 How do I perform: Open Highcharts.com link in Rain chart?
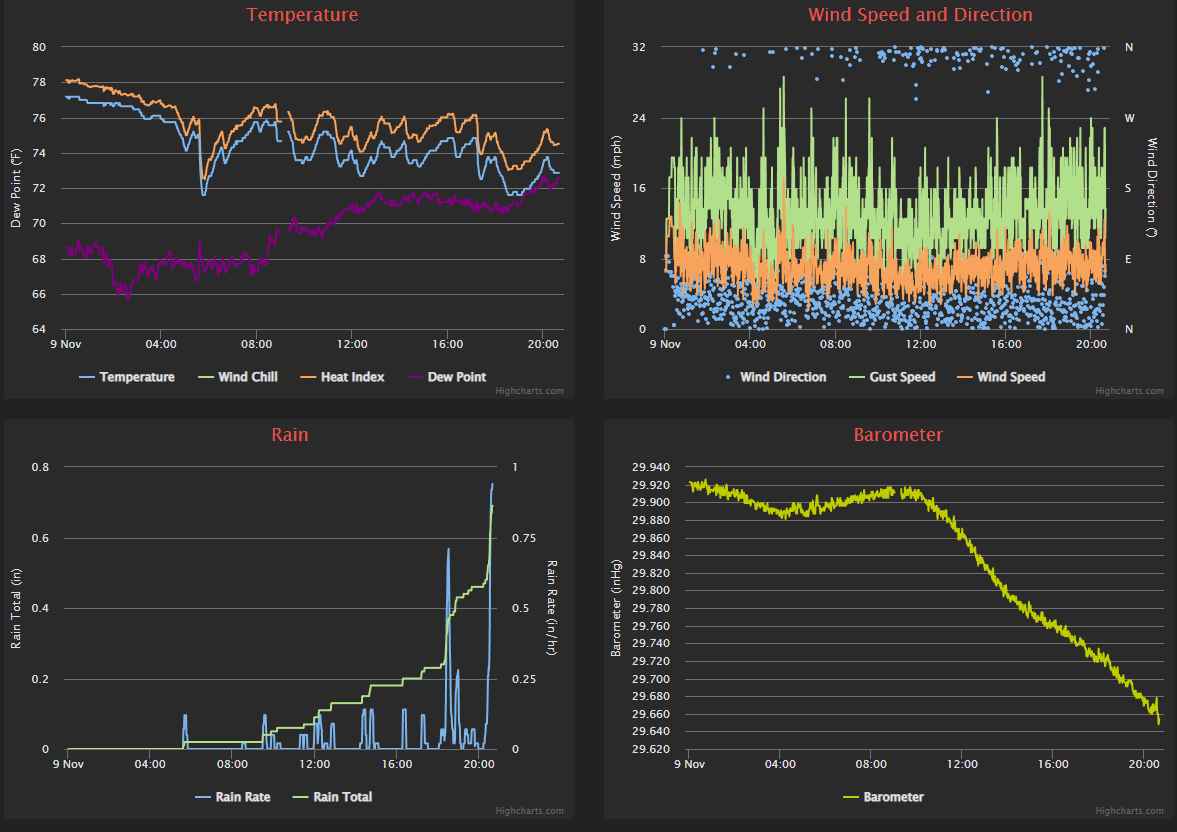click(529, 810)
